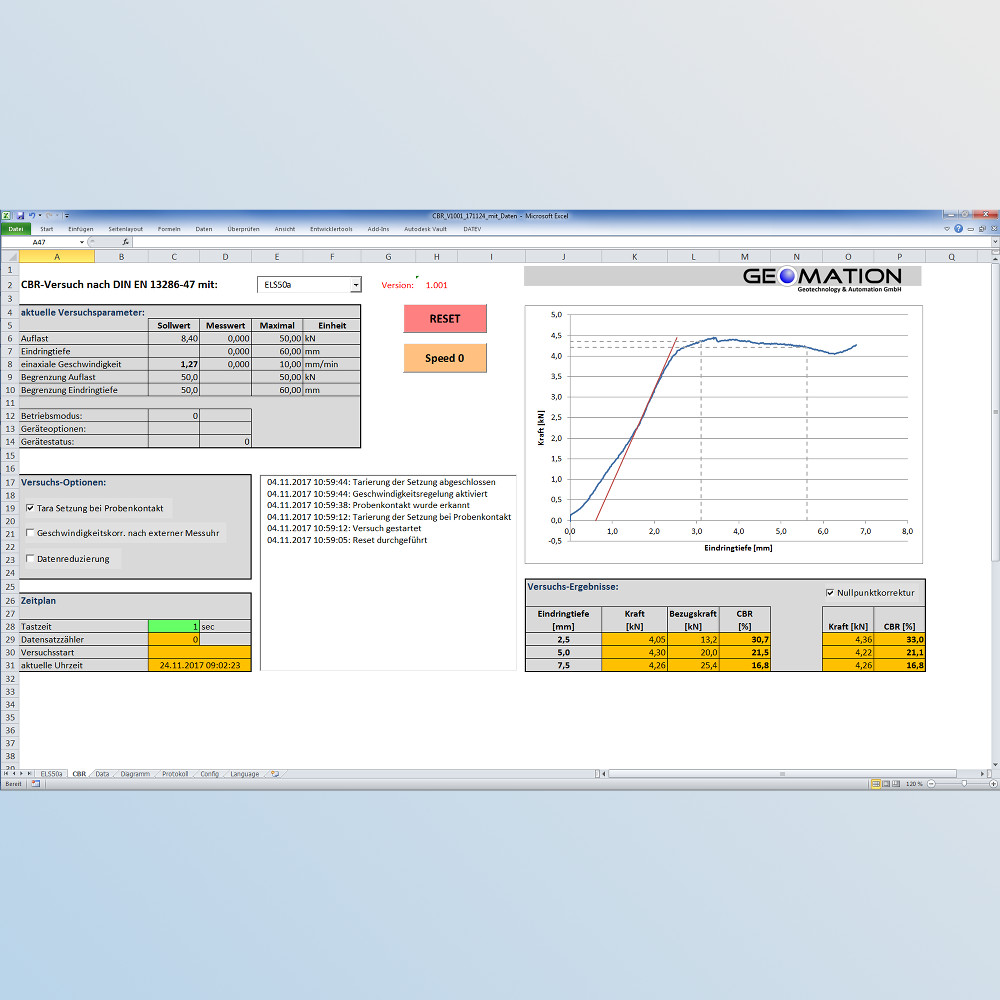This screenshot has width=1000, height=1000.
Task: Open the Seitenlayout ribbon tab
Action: tap(125, 229)
